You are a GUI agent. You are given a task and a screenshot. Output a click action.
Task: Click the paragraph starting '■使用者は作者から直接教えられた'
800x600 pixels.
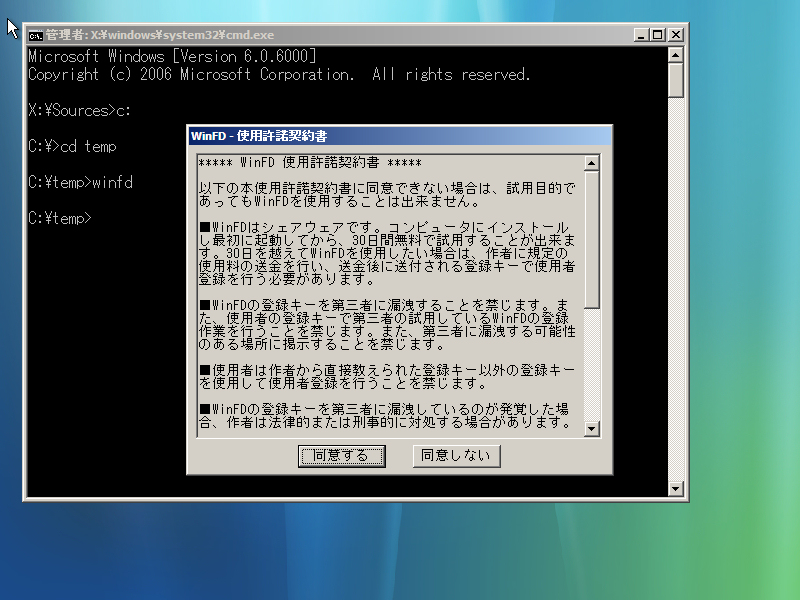[387, 376]
